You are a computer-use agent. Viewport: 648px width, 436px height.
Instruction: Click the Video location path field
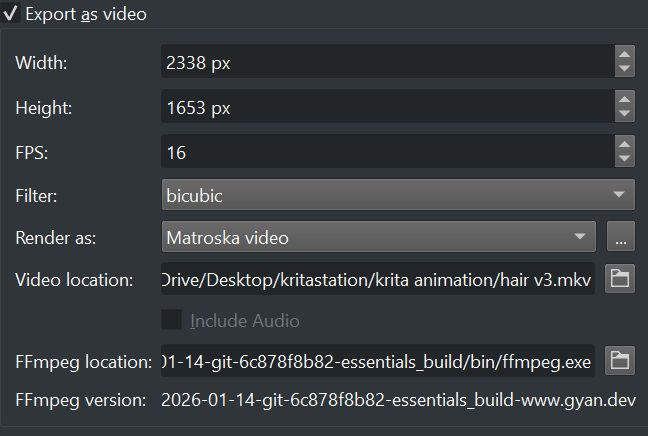coord(378,279)
